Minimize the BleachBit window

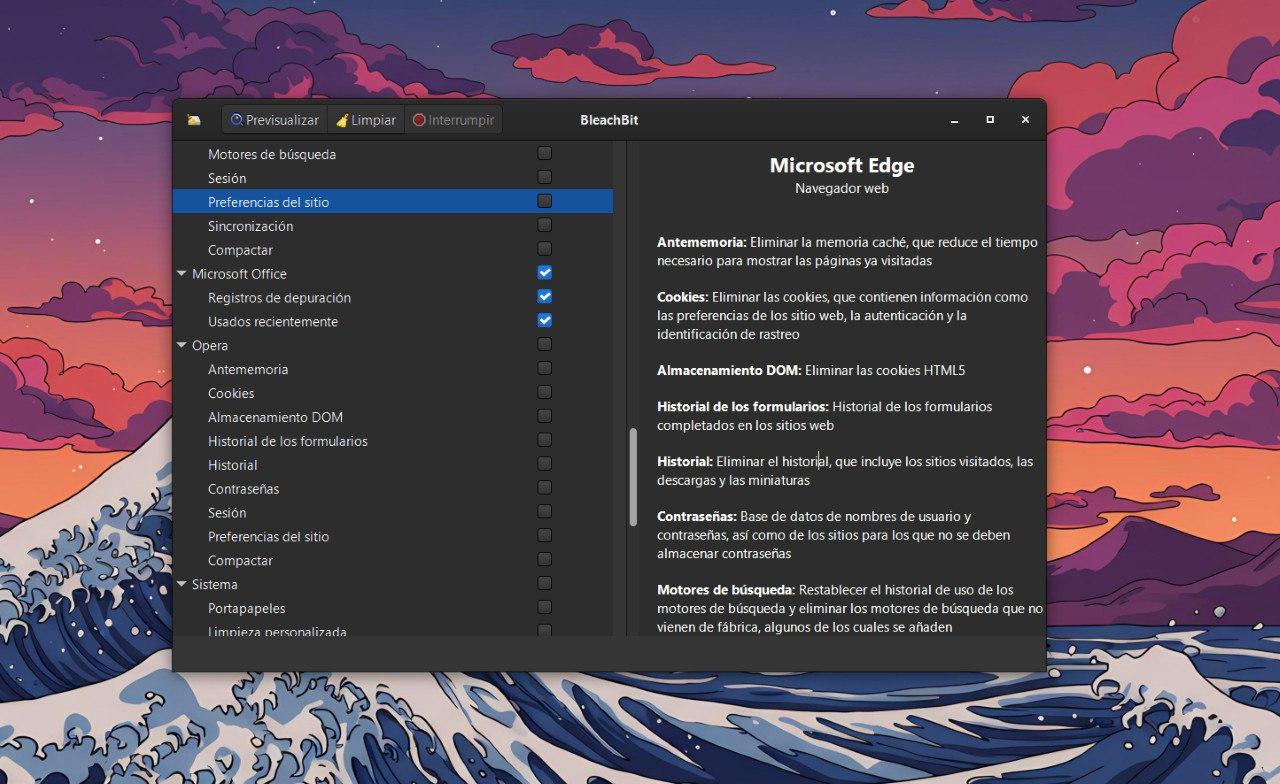tap(954, 120)
